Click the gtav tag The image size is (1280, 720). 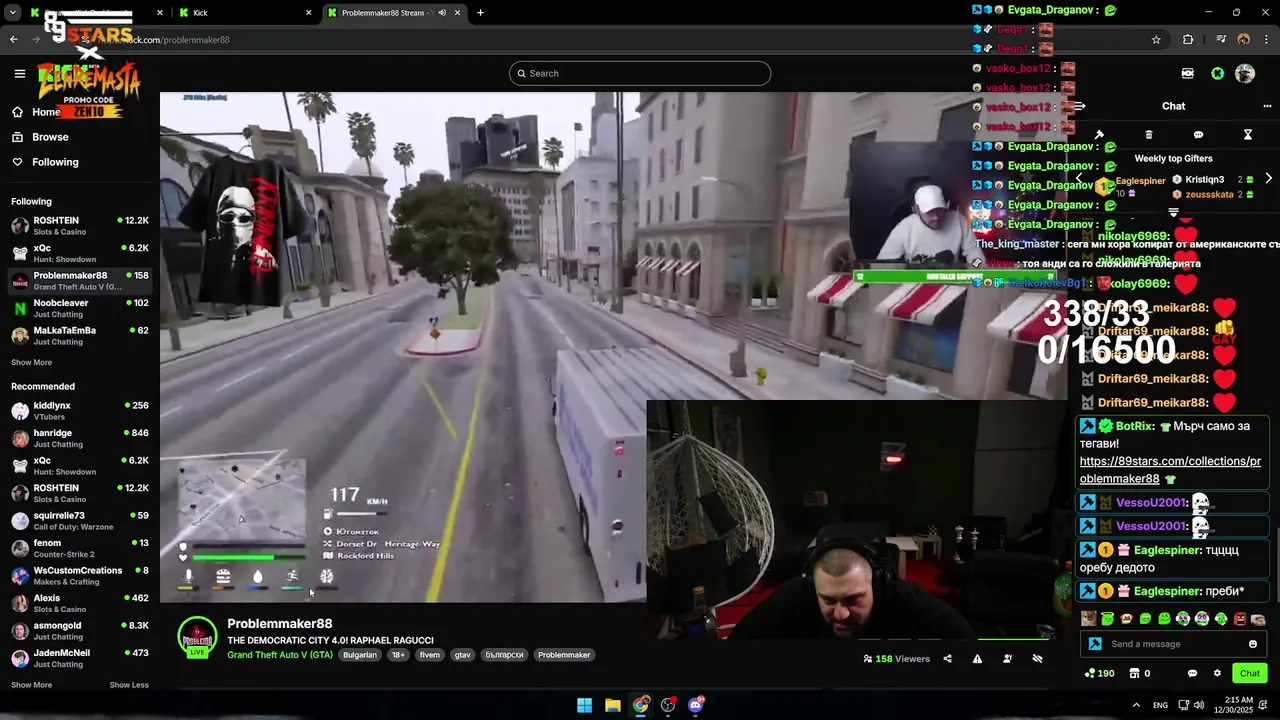point(462,655)
